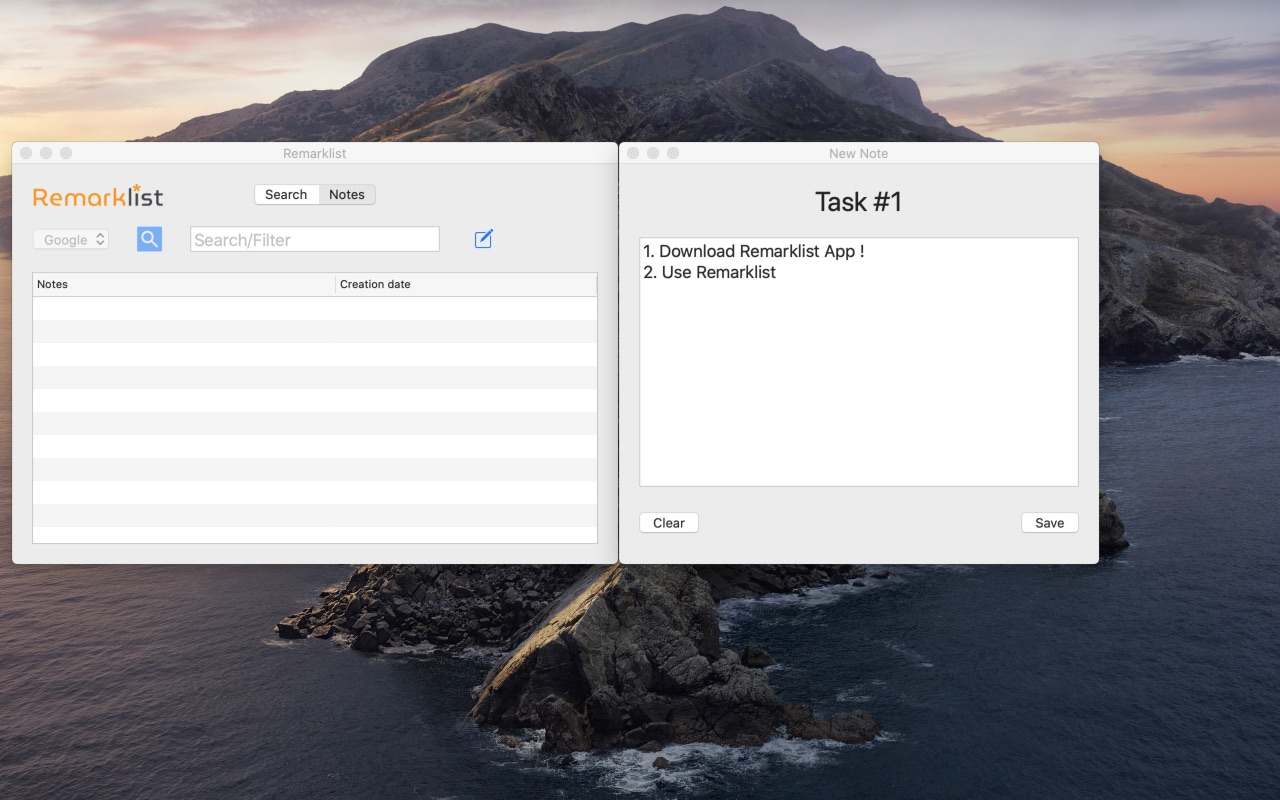1280x800 pixels.
Task: Zoom the Remarklist window
Action: (66, 153)
